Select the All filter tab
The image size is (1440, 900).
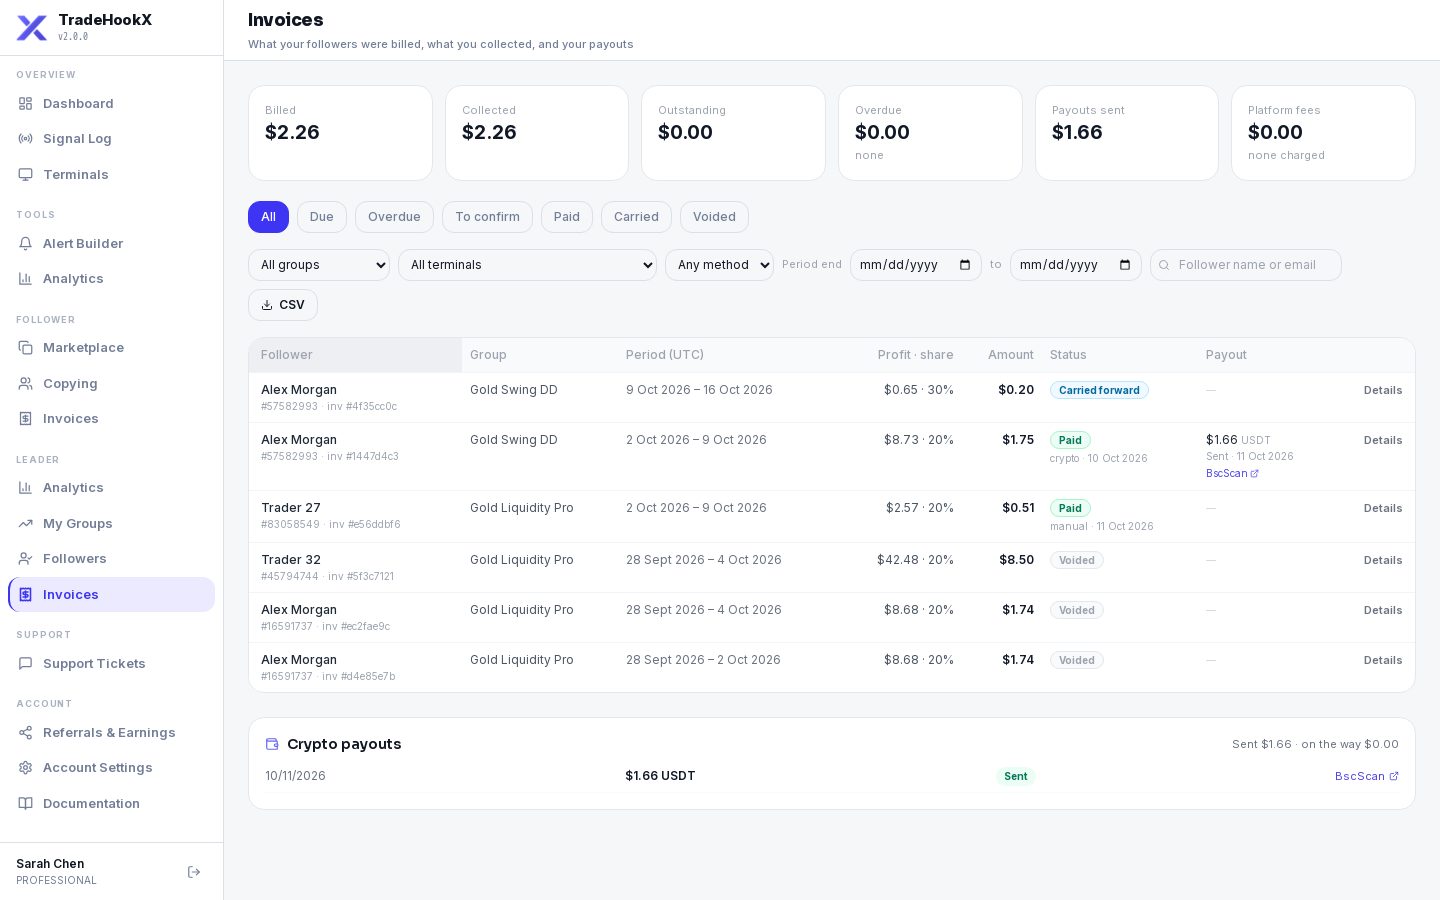click(x=268, y=217)
